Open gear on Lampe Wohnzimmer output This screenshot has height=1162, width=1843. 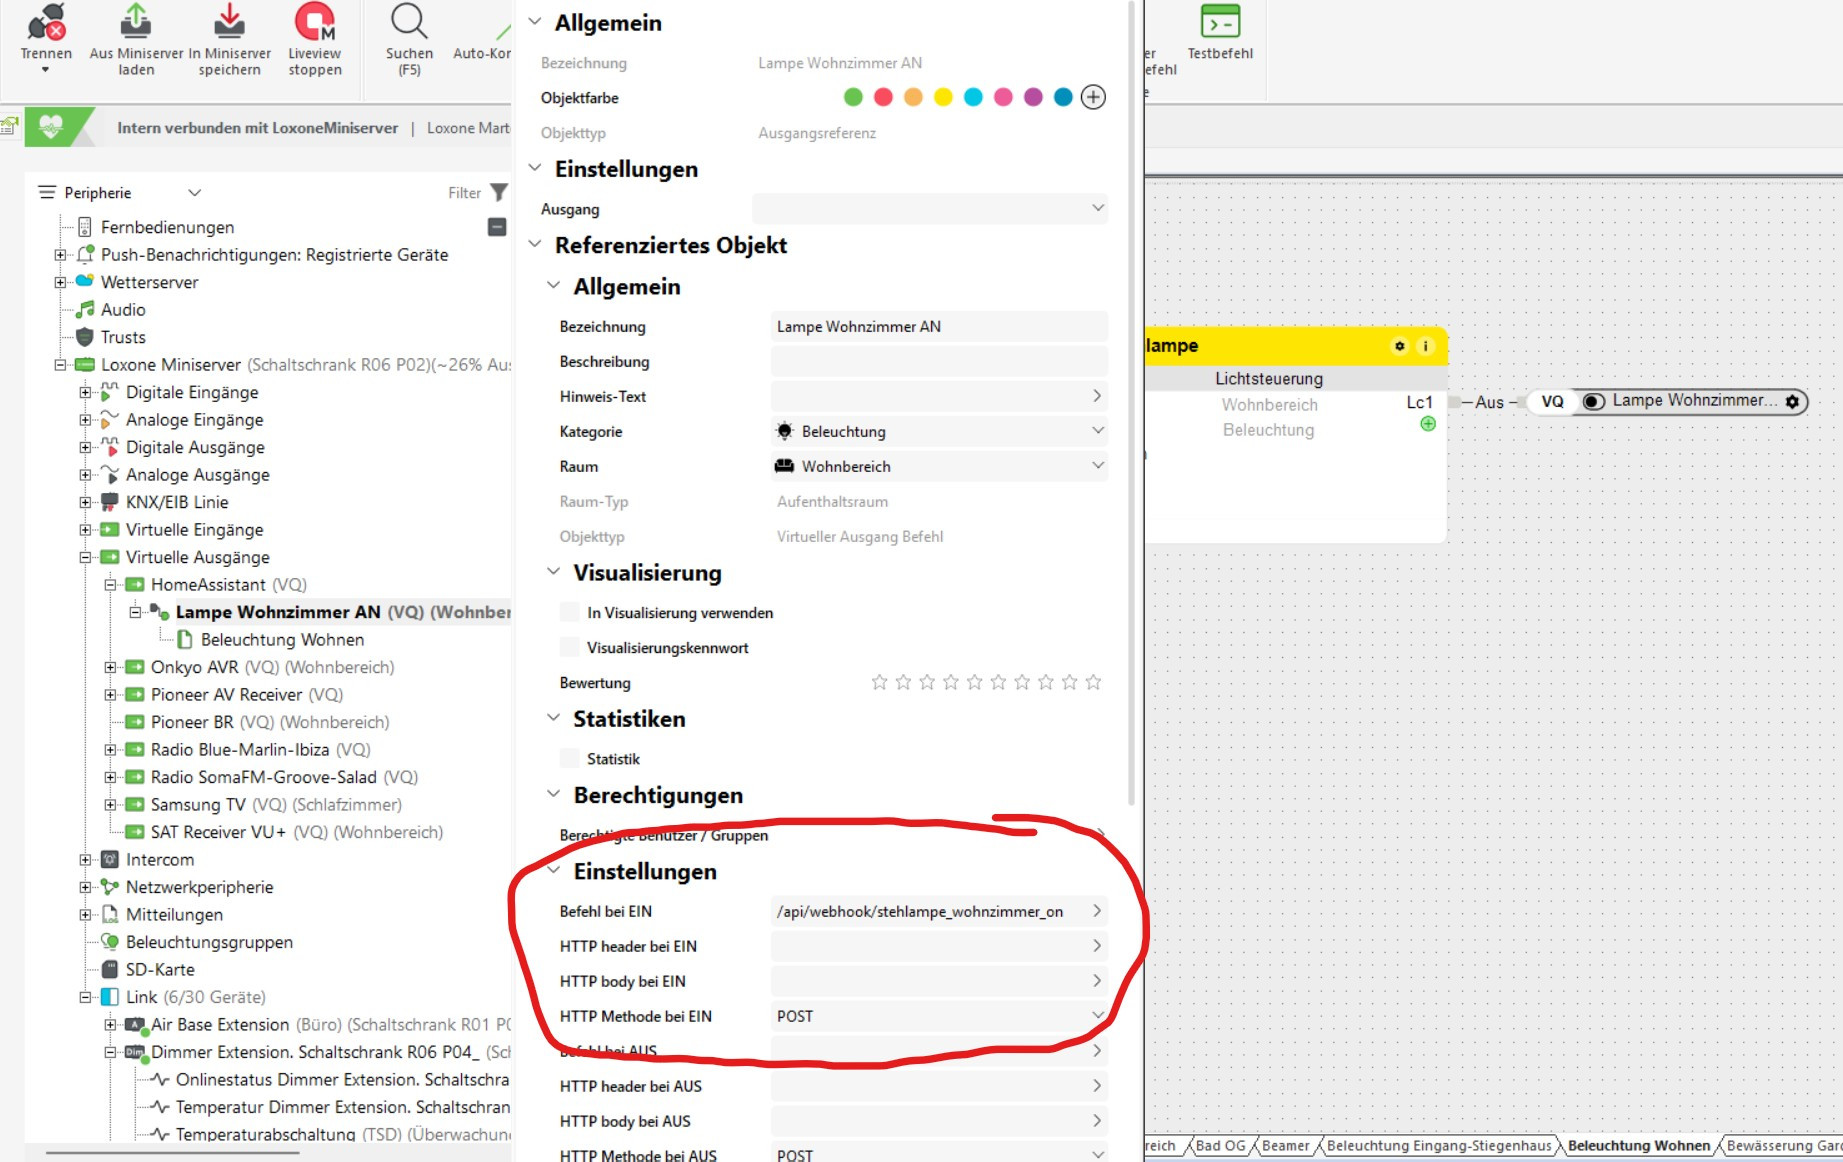(x=1792, y=402)
